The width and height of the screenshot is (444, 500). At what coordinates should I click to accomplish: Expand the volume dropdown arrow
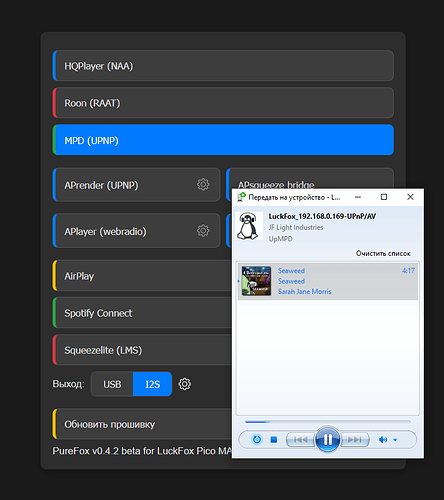coord(395,440)
